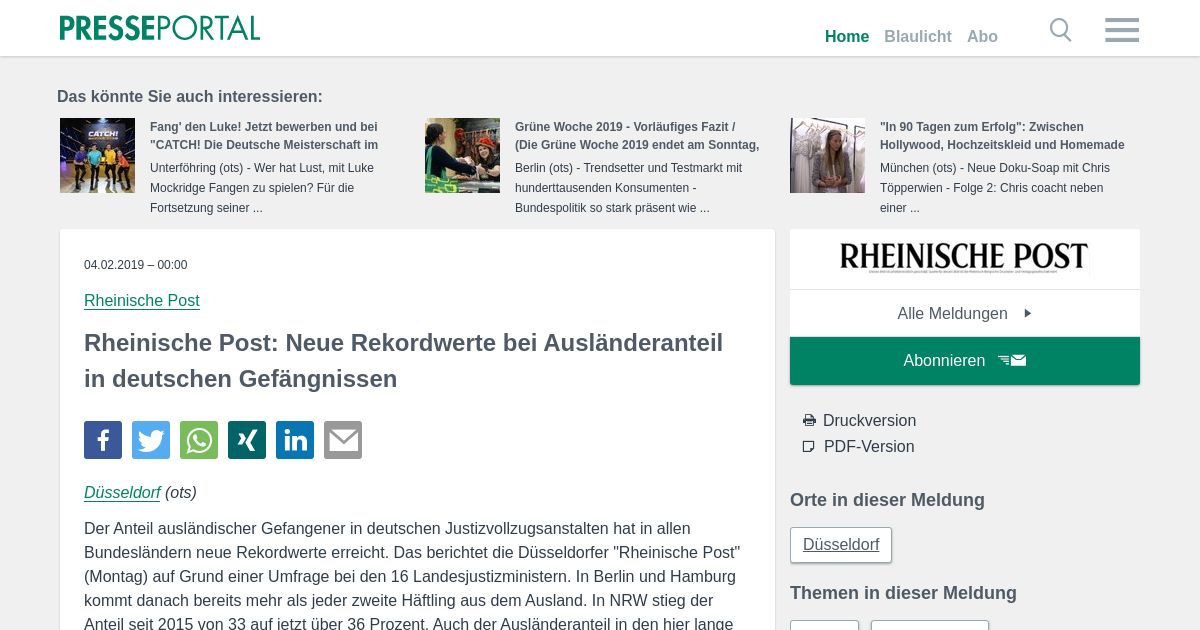The image size is (1200, 630).
Task: Click envelope icon on Abonnieren button
Action: 1012,361
